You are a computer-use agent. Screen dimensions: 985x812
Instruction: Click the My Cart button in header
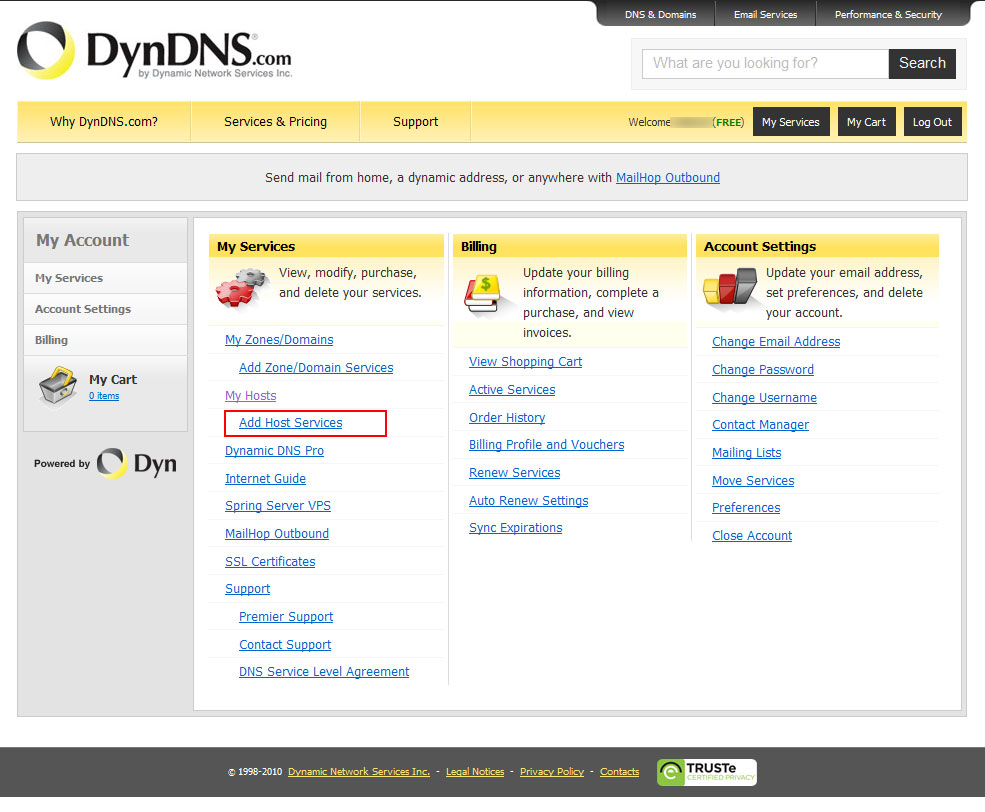(866, 122)
